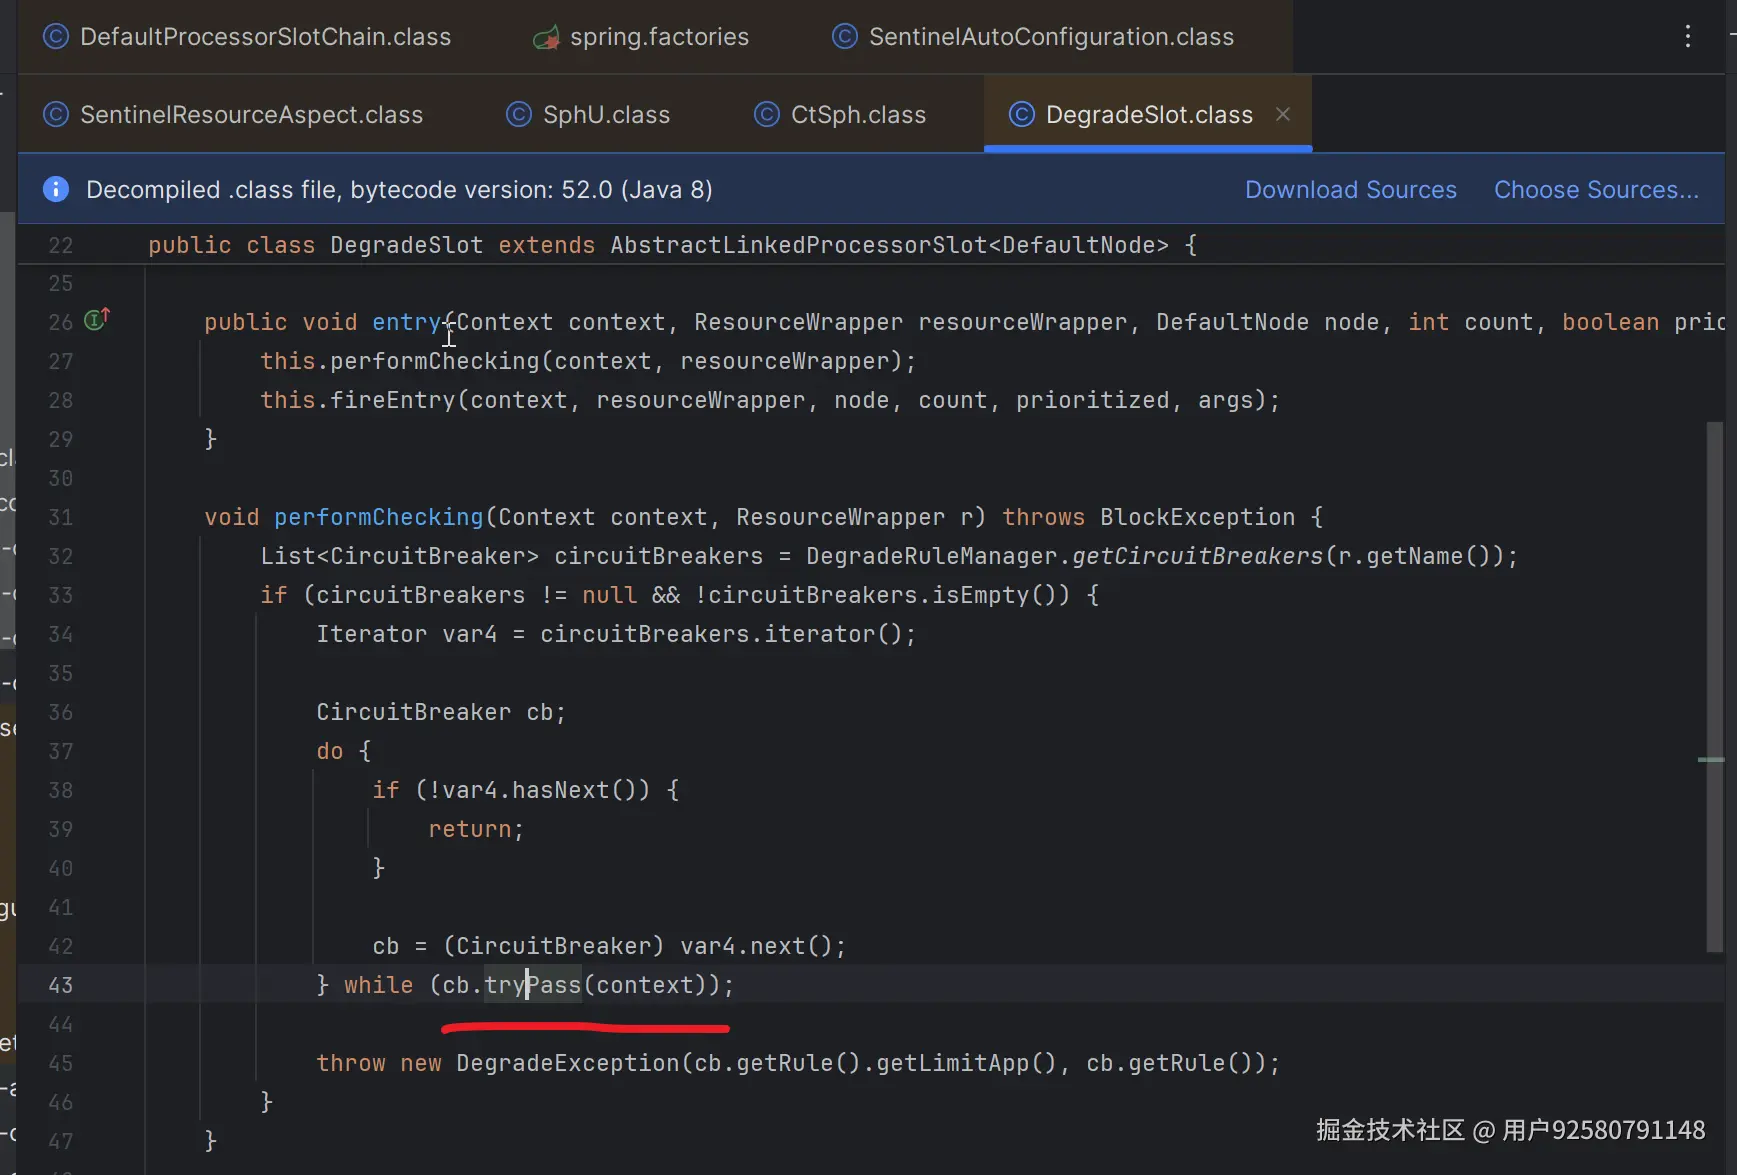Click the class icon on DefaultProcessorSlotChain.class tab
1737x1175 pixels.
[x=56, y=37]
